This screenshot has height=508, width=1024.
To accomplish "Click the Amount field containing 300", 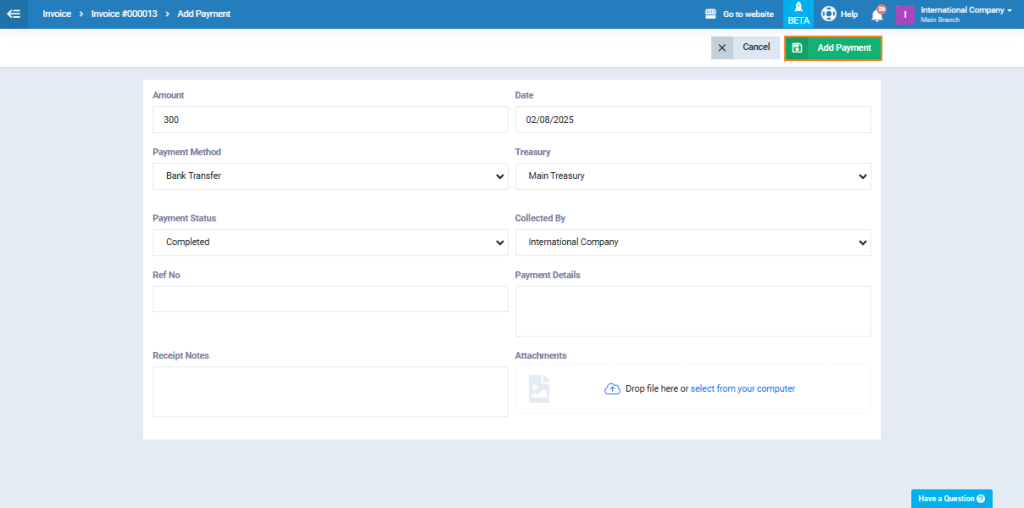I will [330, 119].
